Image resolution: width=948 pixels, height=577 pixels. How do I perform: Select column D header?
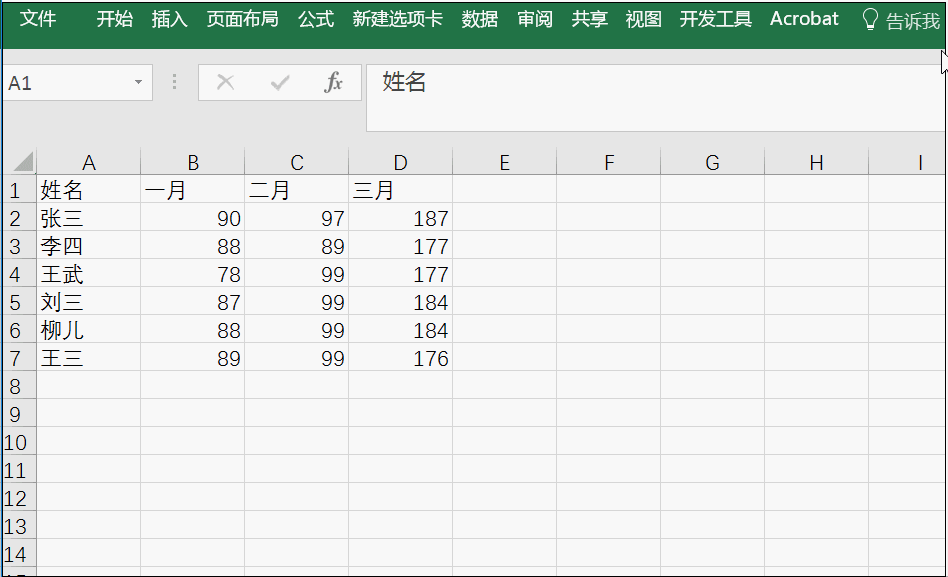click(x=400, y=162)
